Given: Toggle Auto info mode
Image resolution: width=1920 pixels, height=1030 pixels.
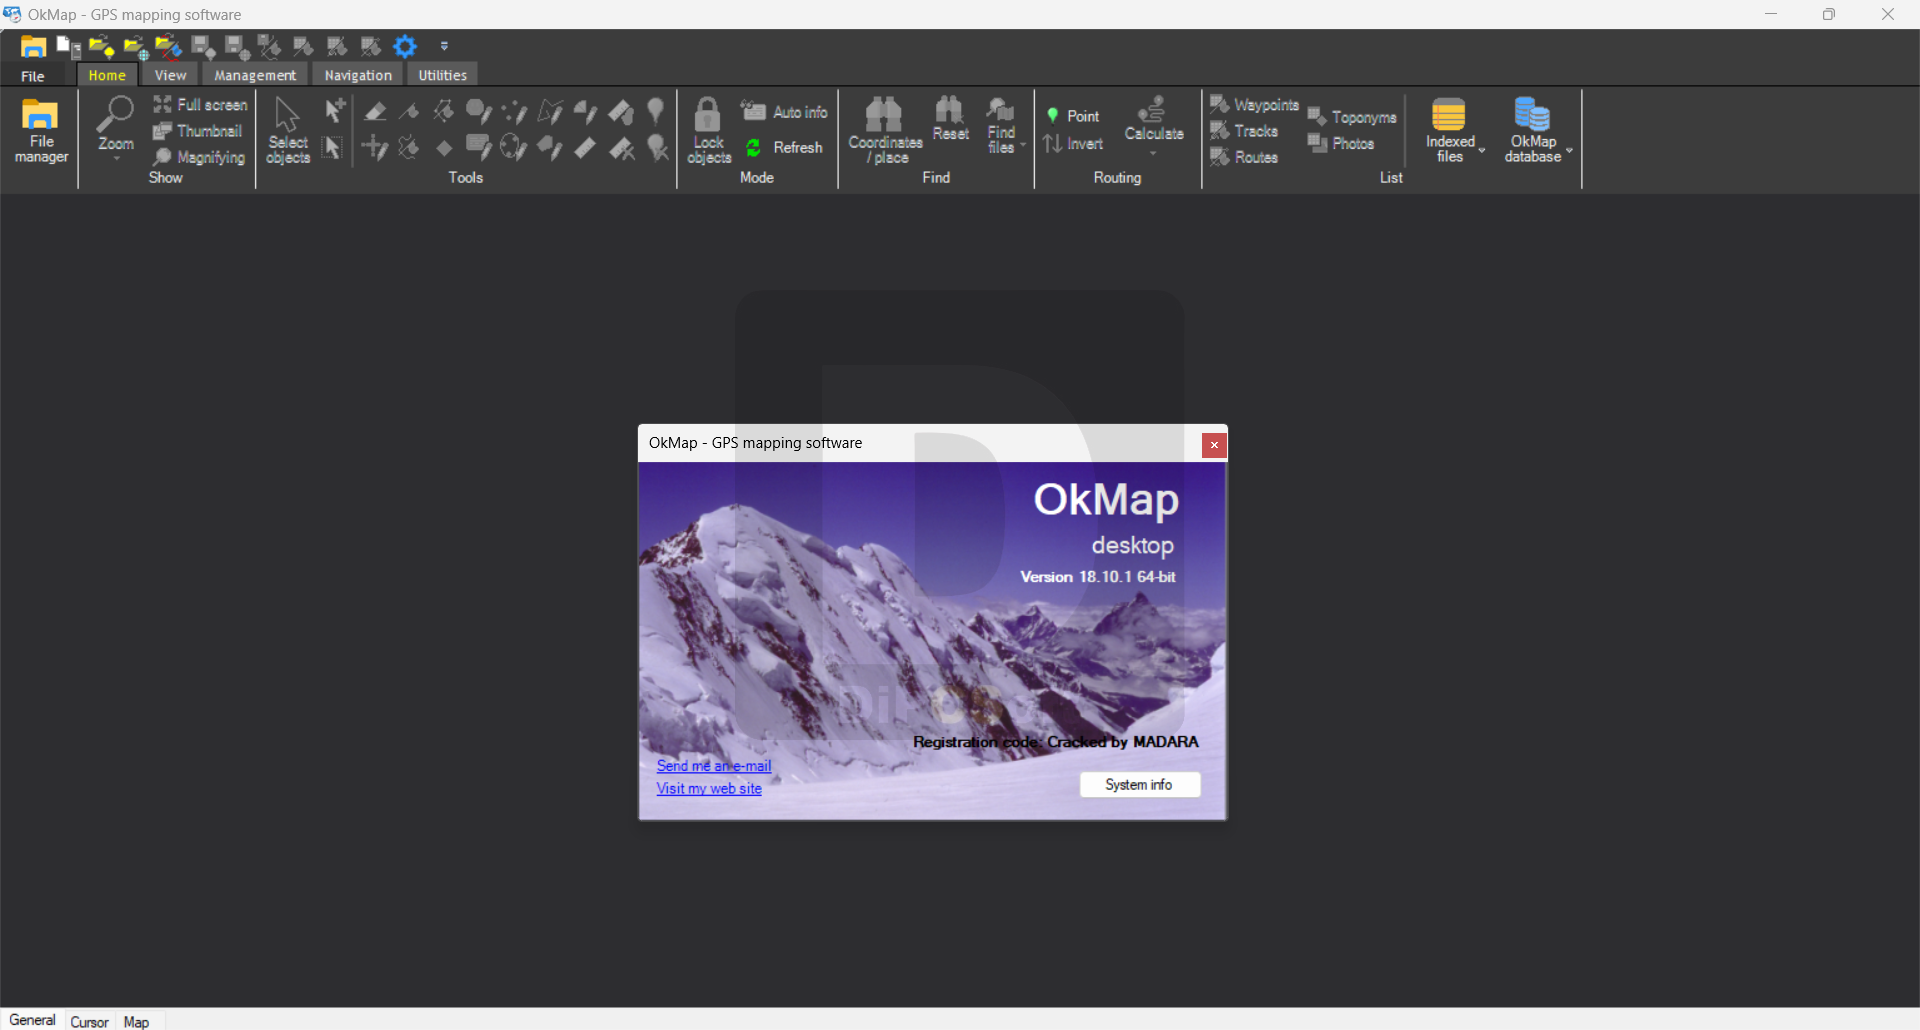Looking at the screenshot, I should point(785,112).
